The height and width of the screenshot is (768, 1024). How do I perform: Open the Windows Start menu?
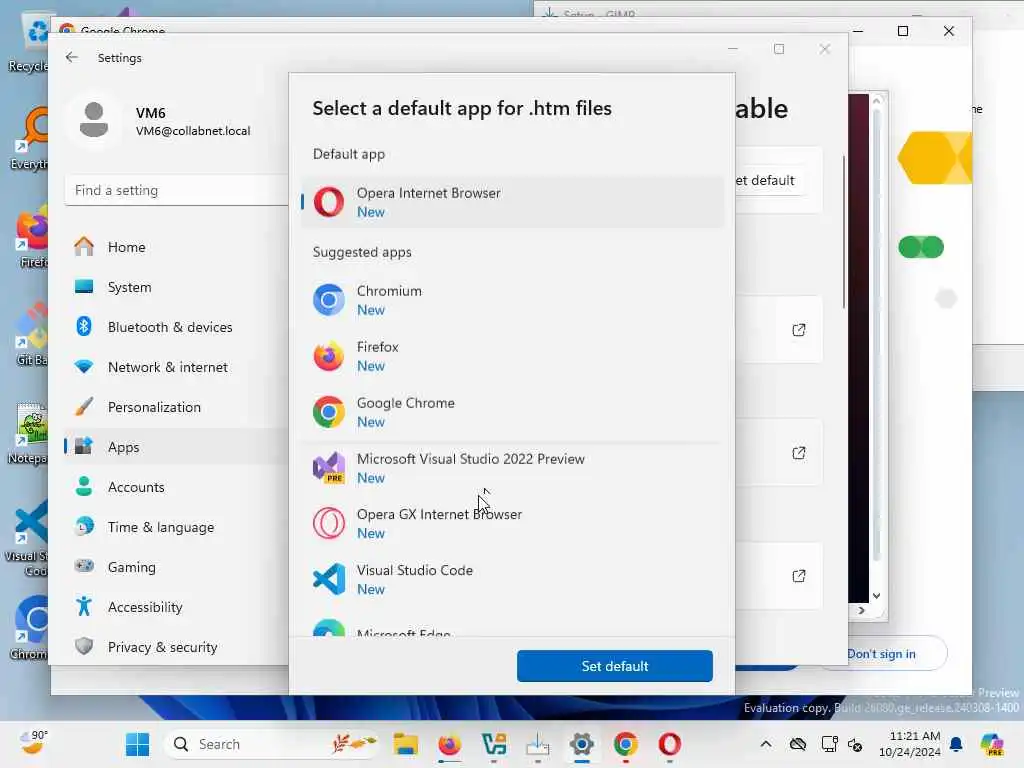[x=137, y=744]
